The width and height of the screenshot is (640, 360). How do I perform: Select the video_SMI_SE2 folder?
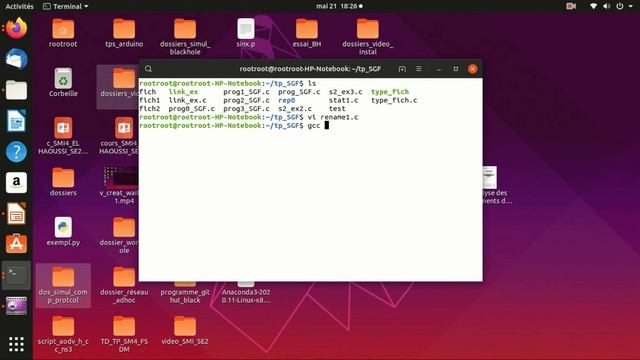pyautogui.click(x=185, y=331)
